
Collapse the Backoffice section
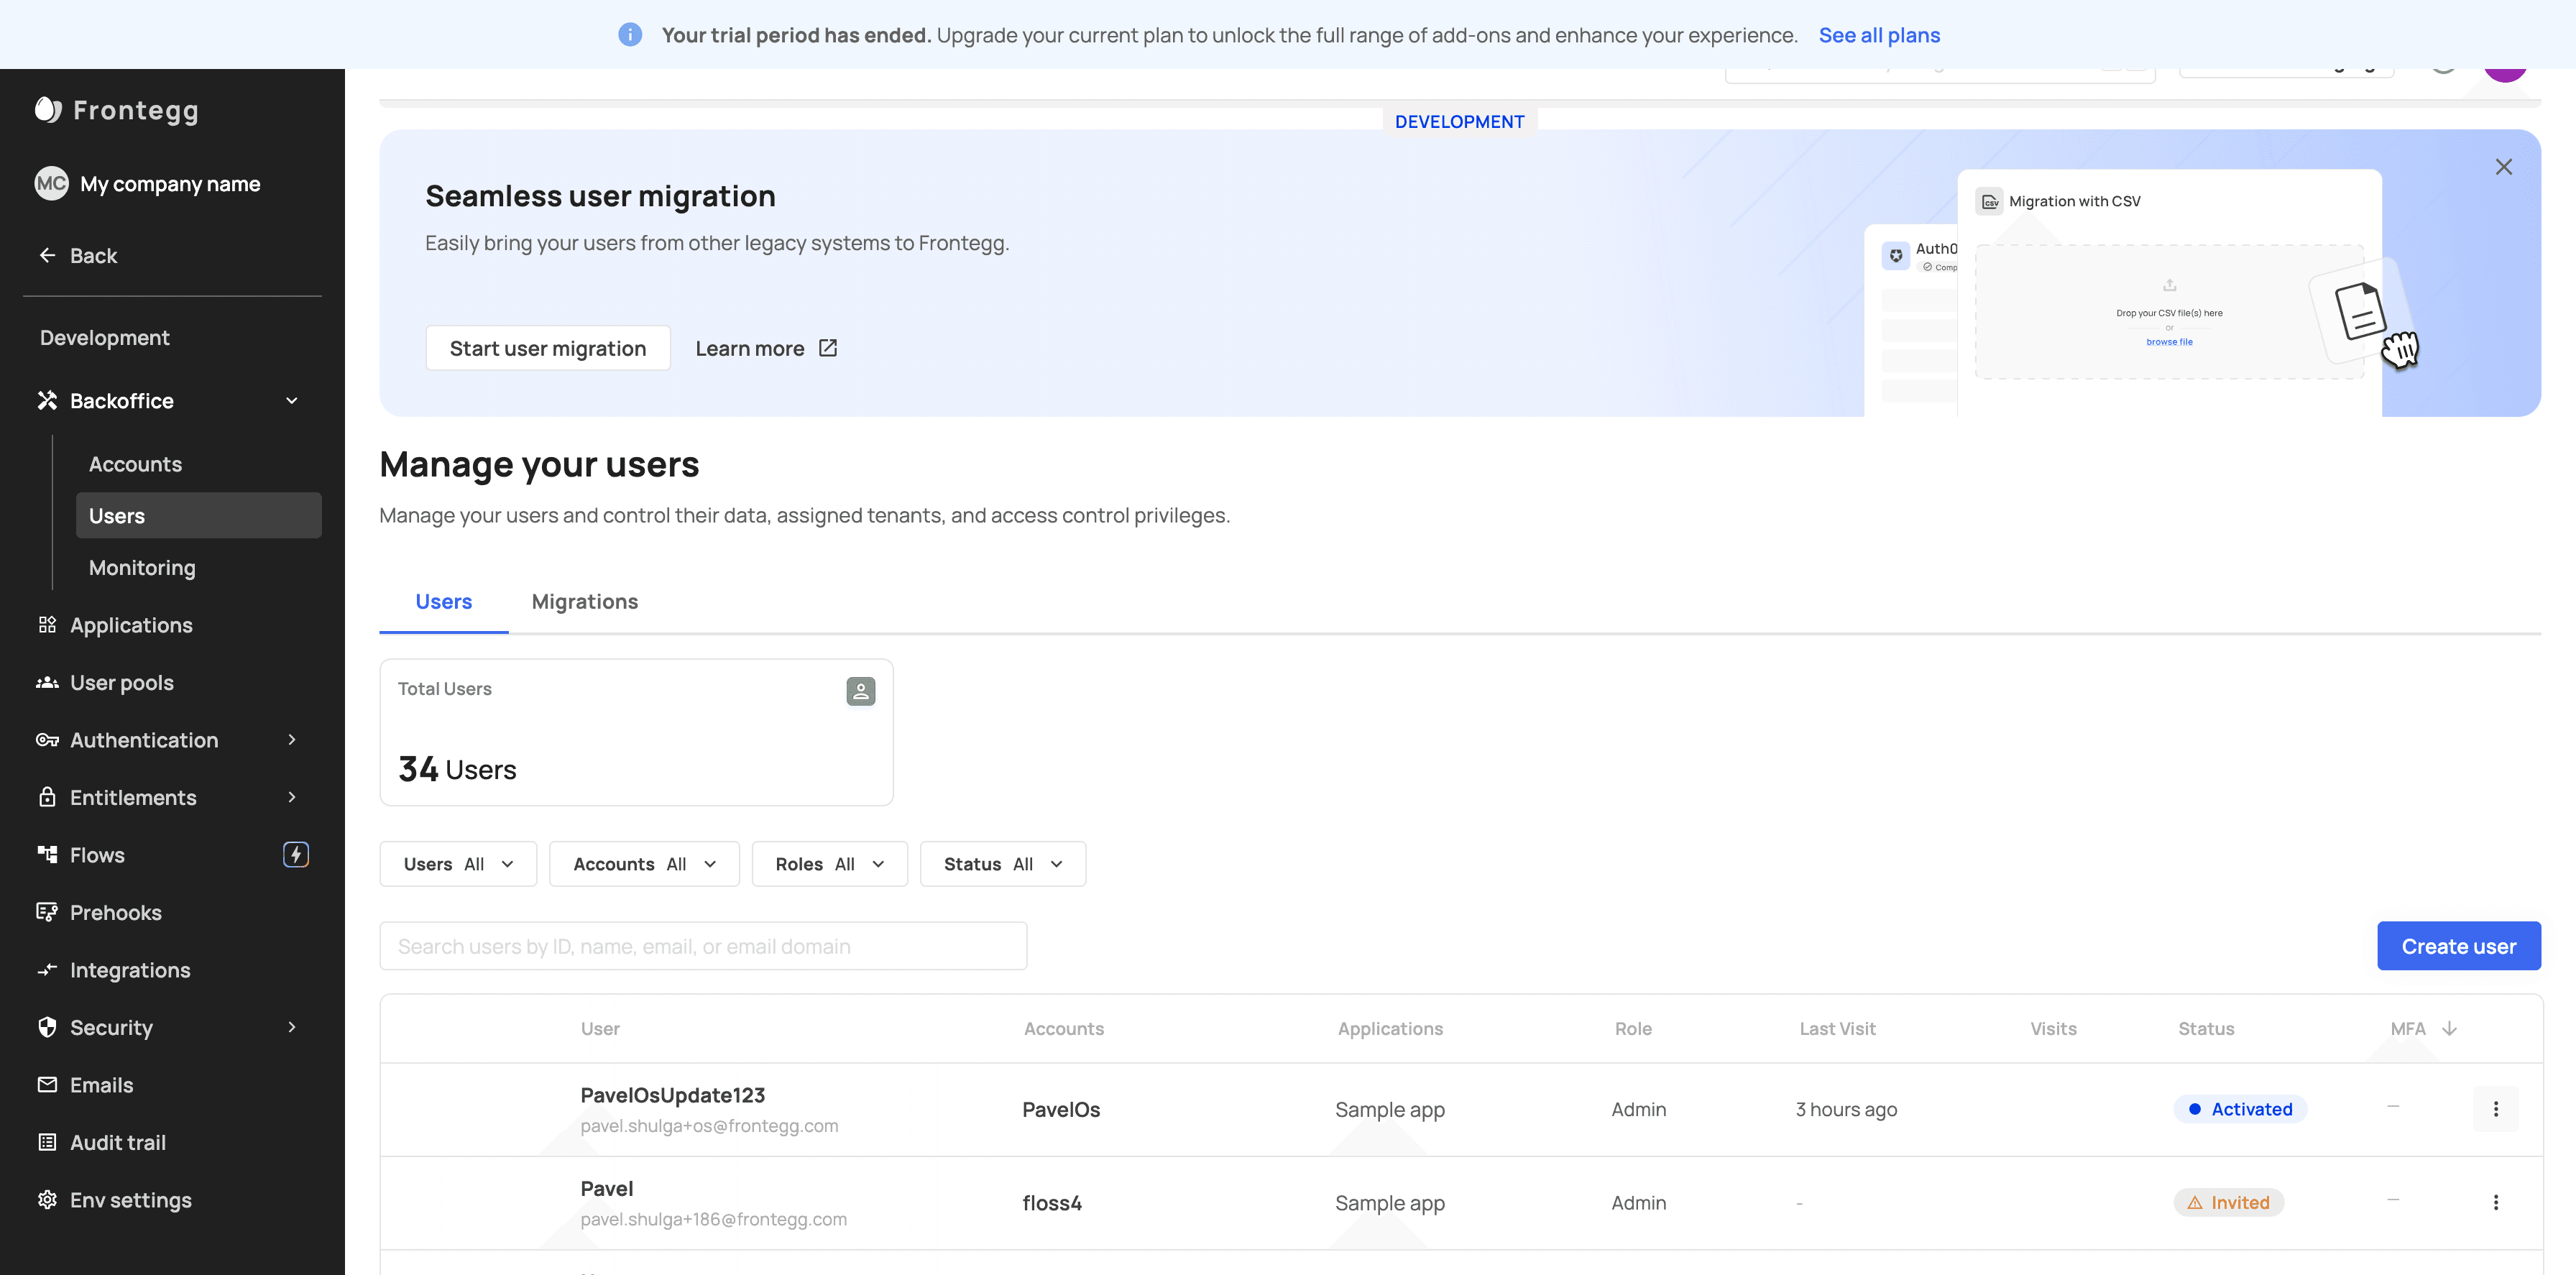[x=291, y=401]
